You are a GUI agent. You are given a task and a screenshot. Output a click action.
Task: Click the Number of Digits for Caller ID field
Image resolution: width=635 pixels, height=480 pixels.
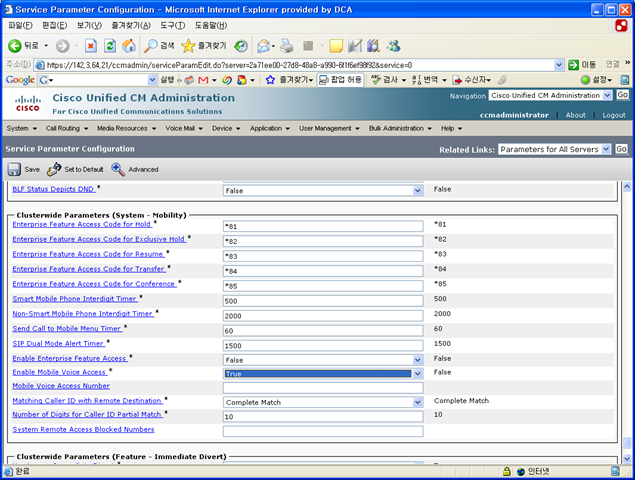pos(323,416)
